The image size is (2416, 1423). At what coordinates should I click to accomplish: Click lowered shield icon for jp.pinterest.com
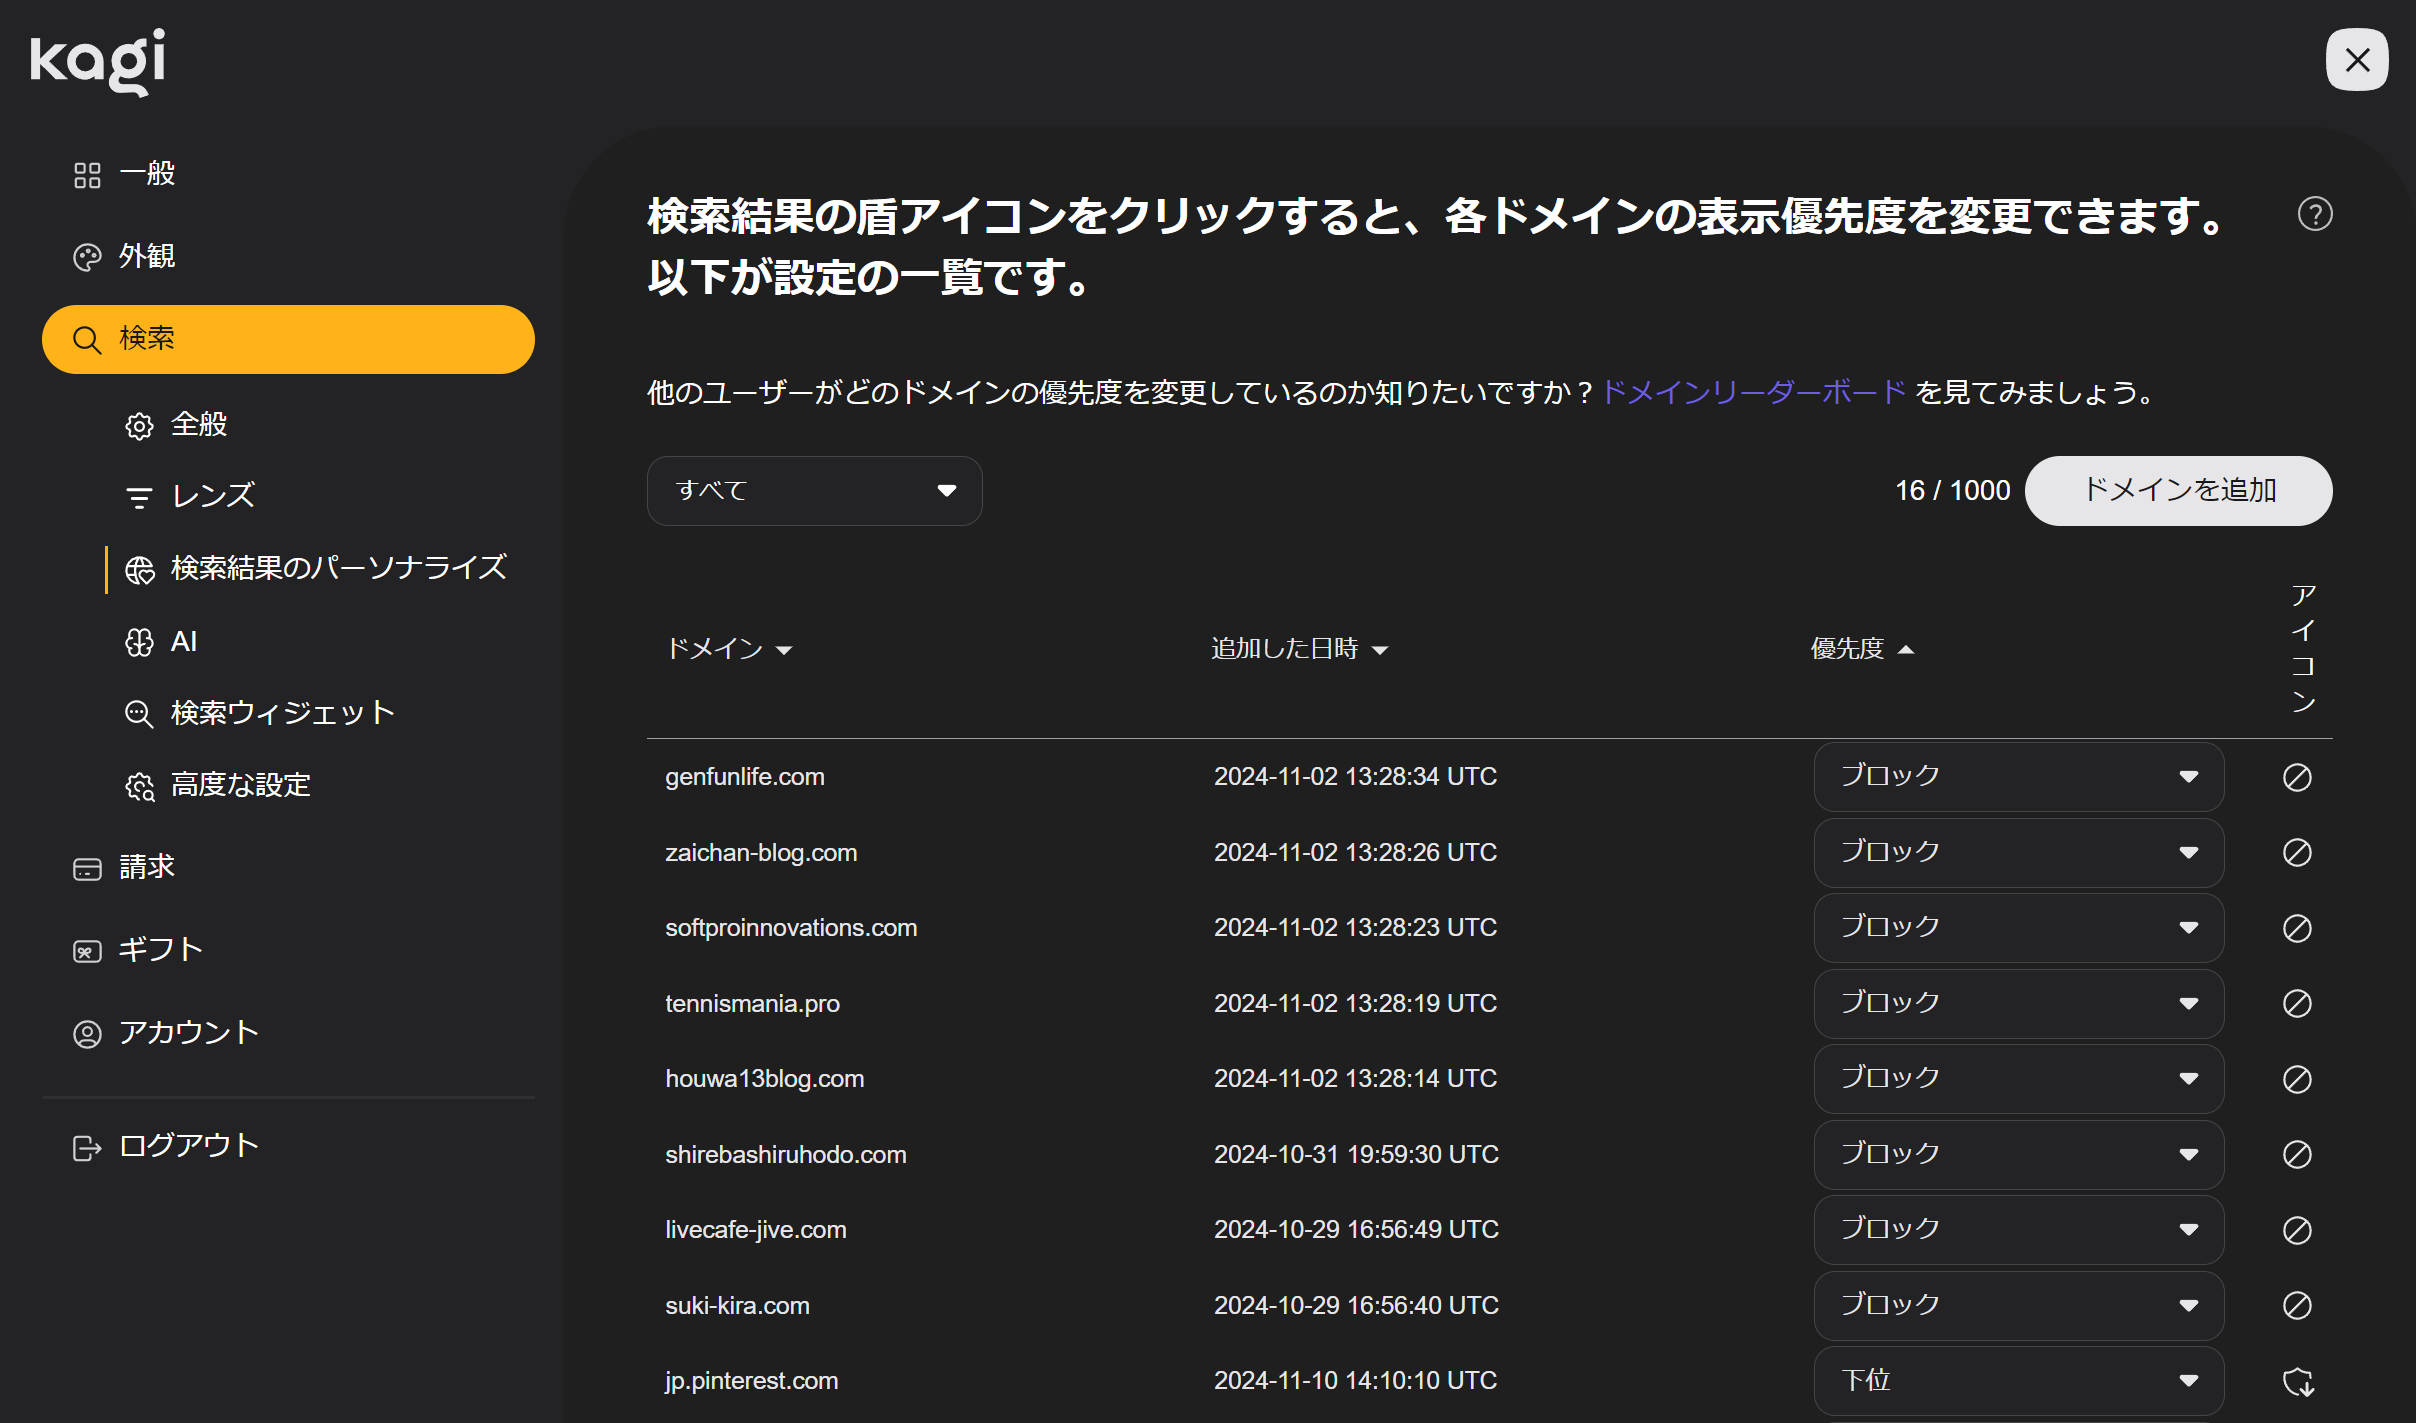pos(2297,1381)
